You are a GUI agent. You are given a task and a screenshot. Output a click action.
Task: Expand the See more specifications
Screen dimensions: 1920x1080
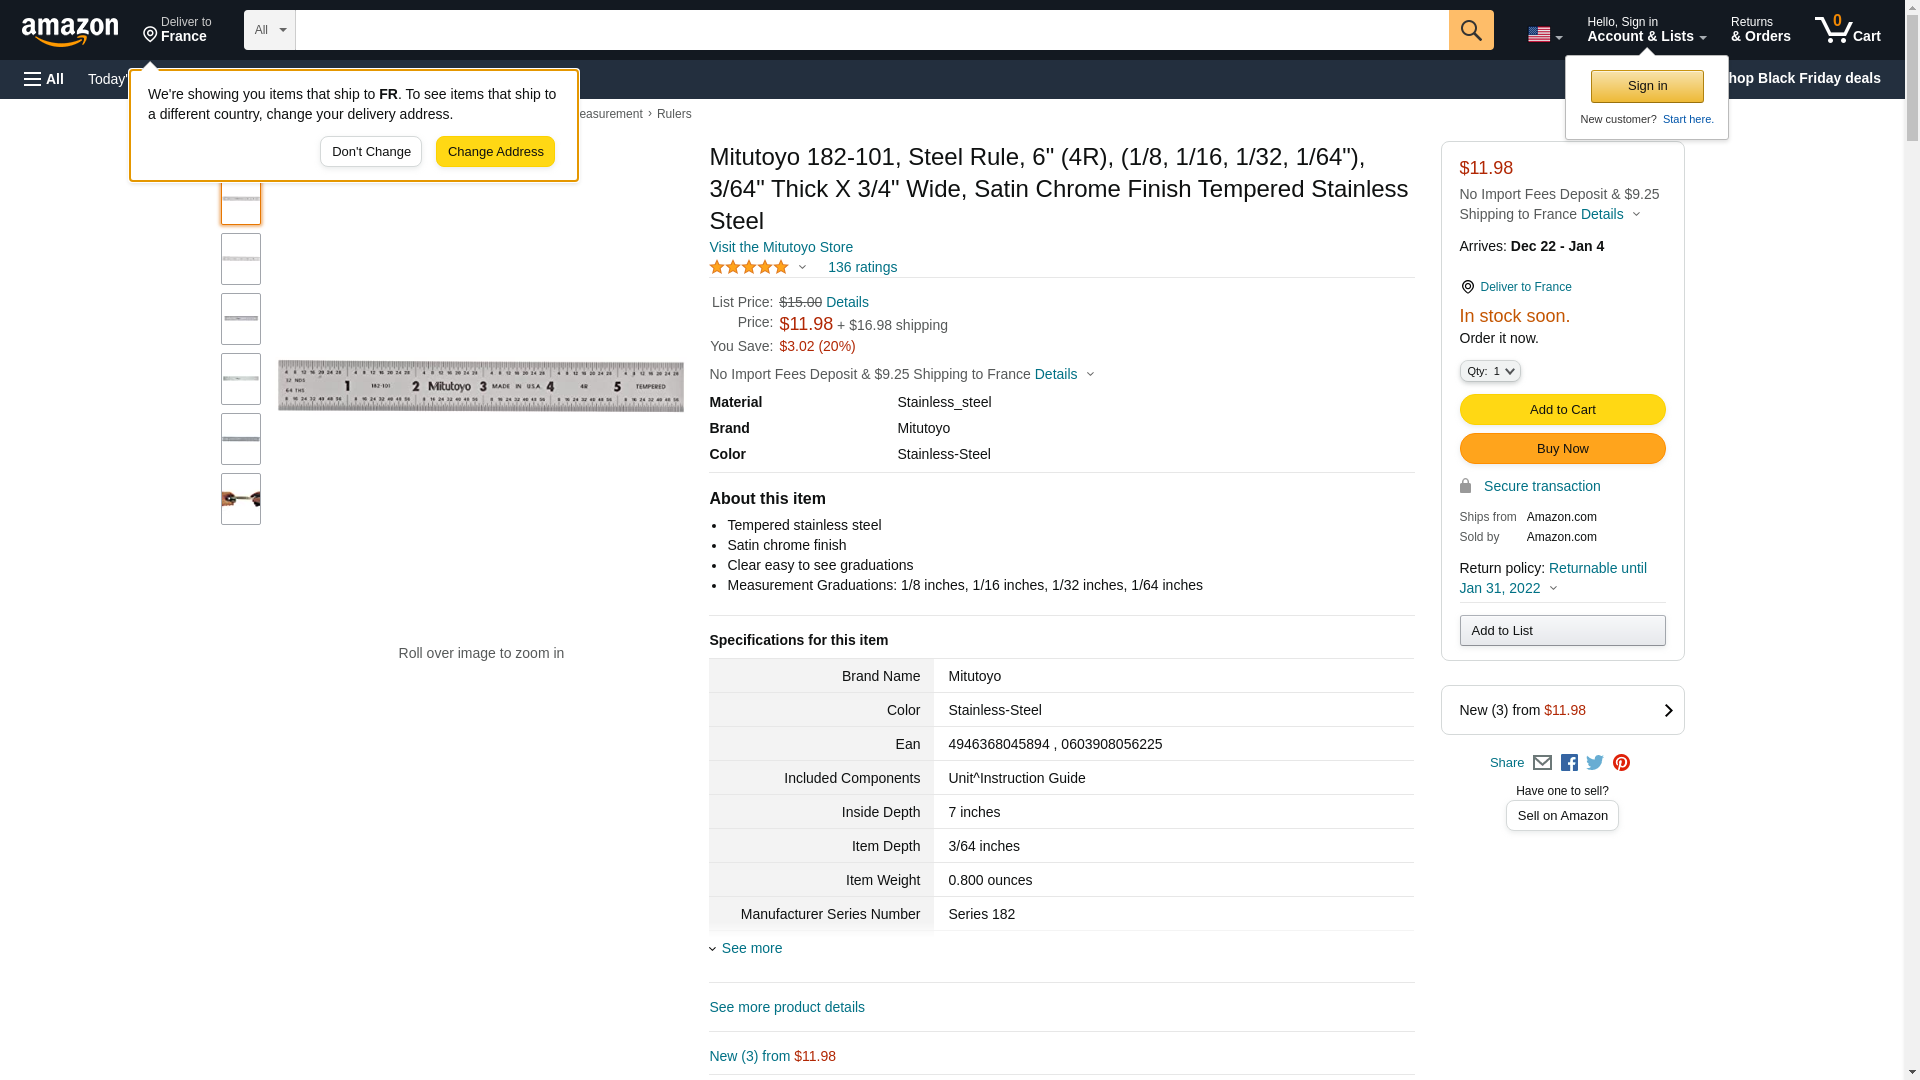[x=751, y=948]
